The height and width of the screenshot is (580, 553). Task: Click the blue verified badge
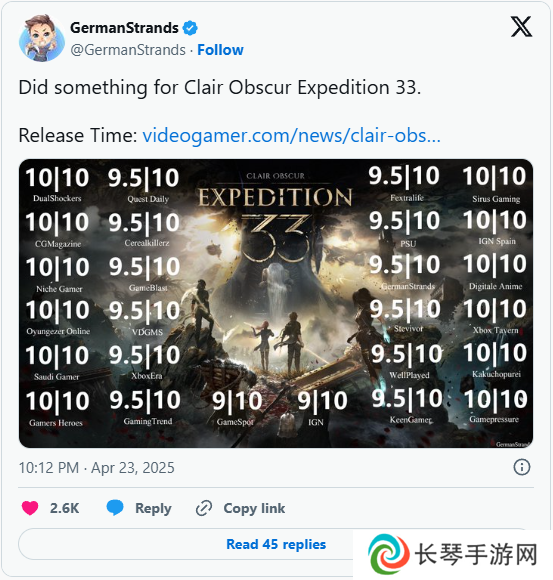[190, 28]
